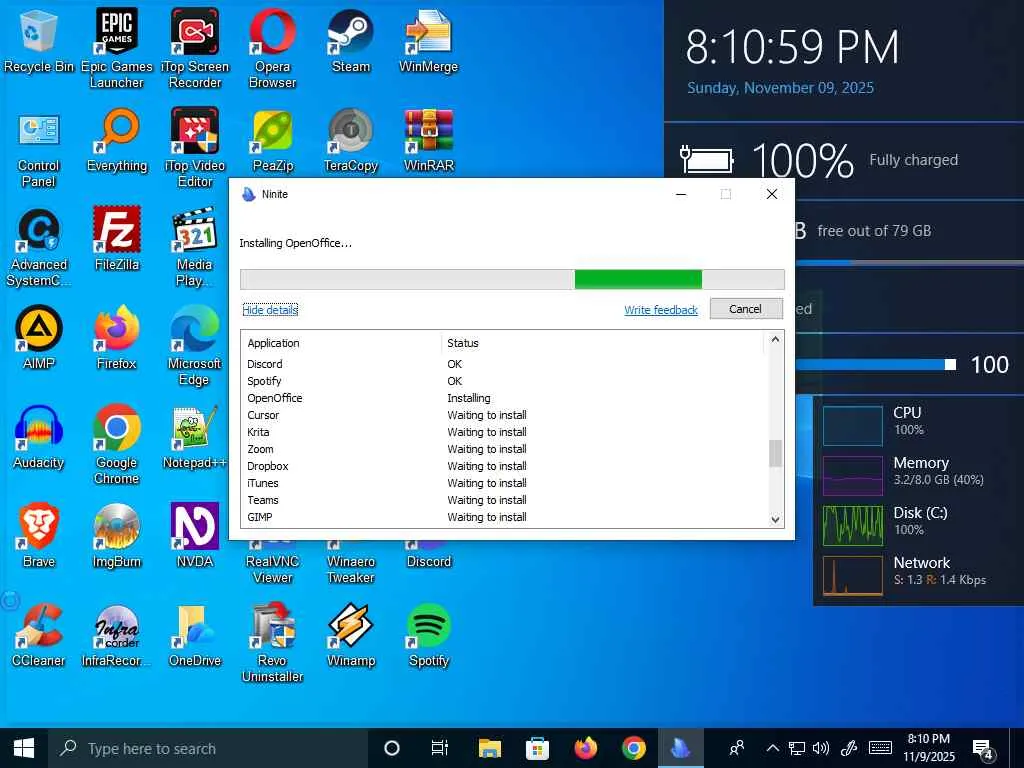Click the Ninite list scroll-up arrow
Viewport: 1024px width, 768px height.
pos(775,339)
